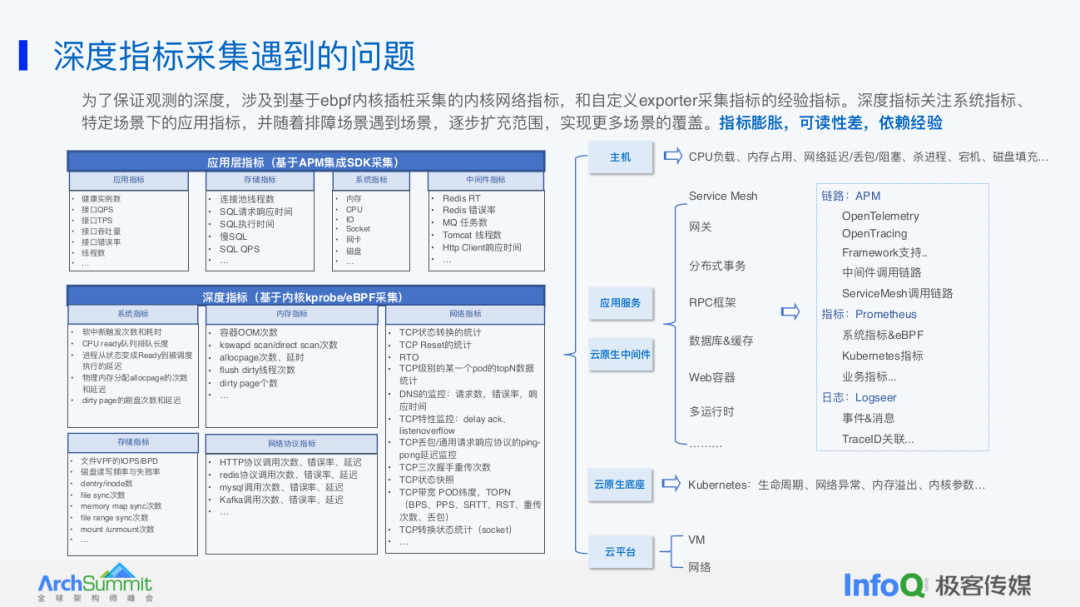Click the 事件&消息 entry

[868, 418]
